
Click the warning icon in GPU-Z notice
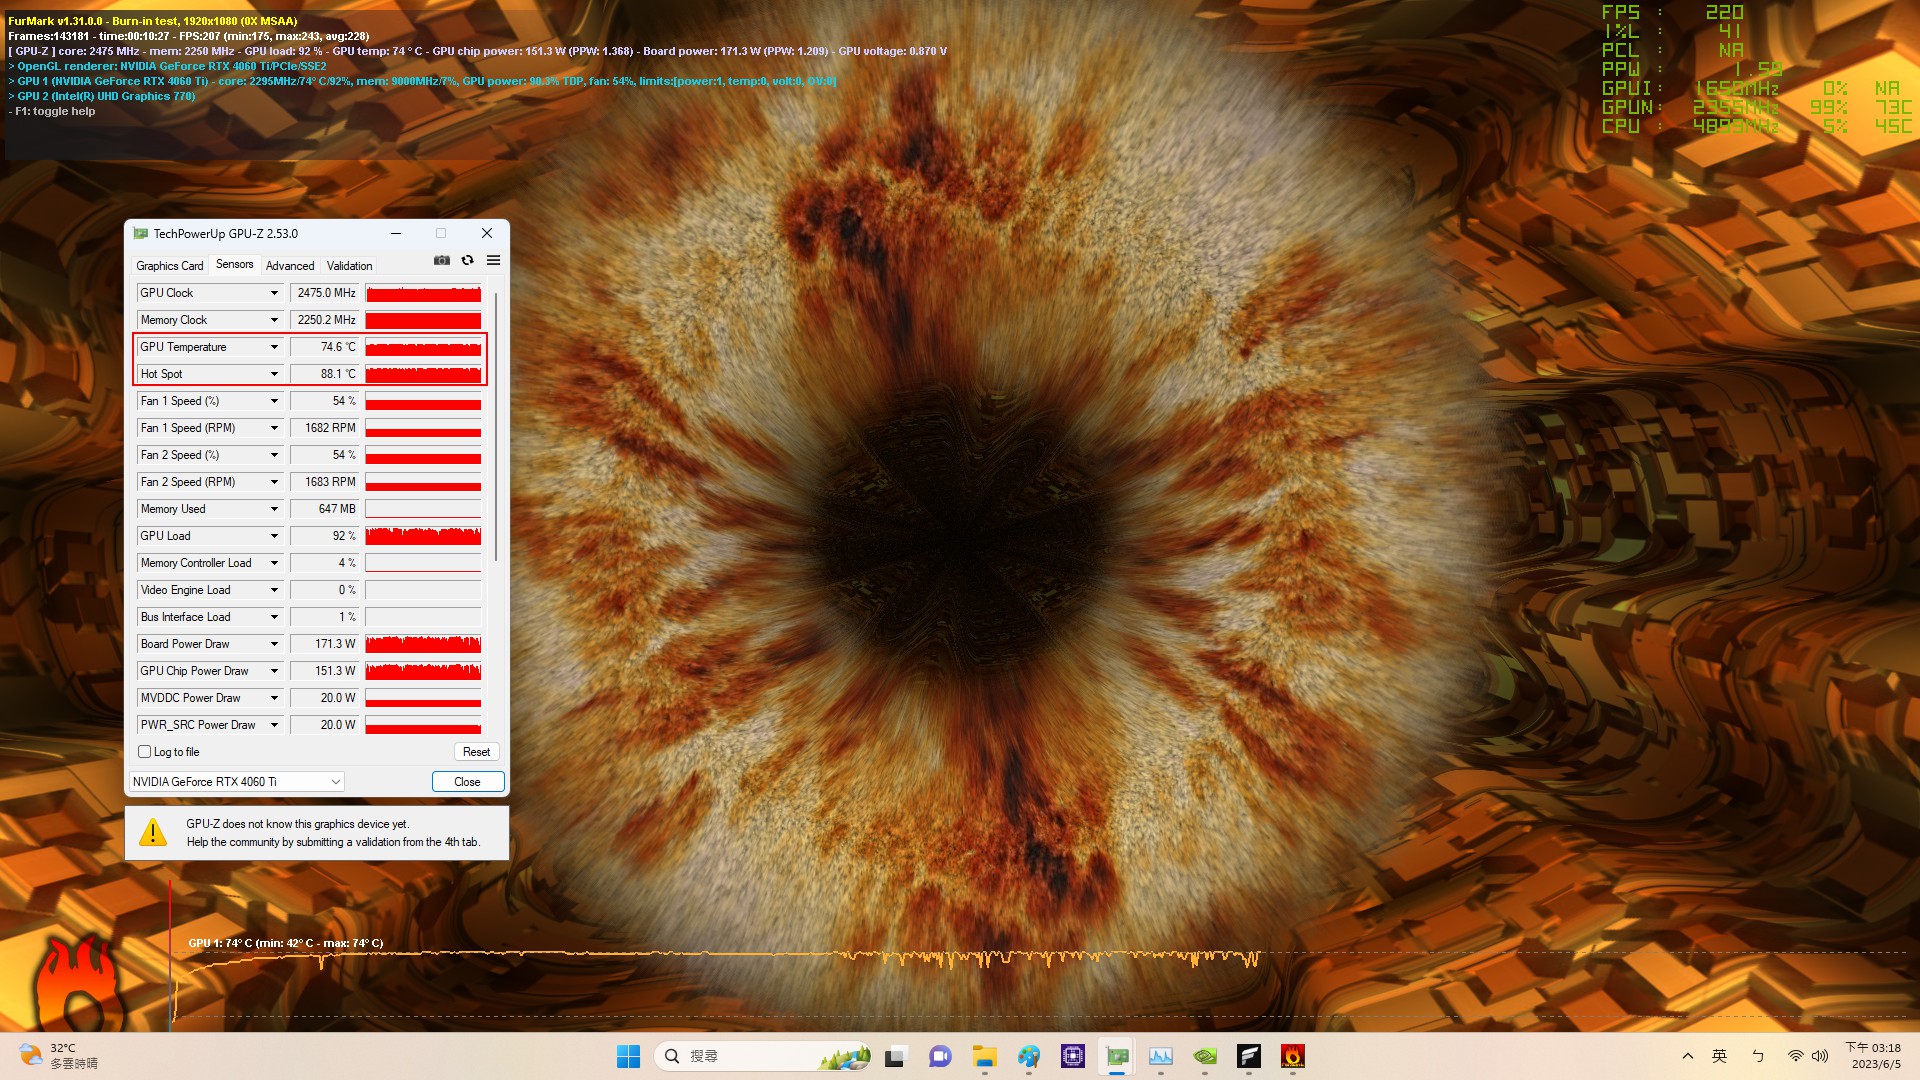coord(153,832)
